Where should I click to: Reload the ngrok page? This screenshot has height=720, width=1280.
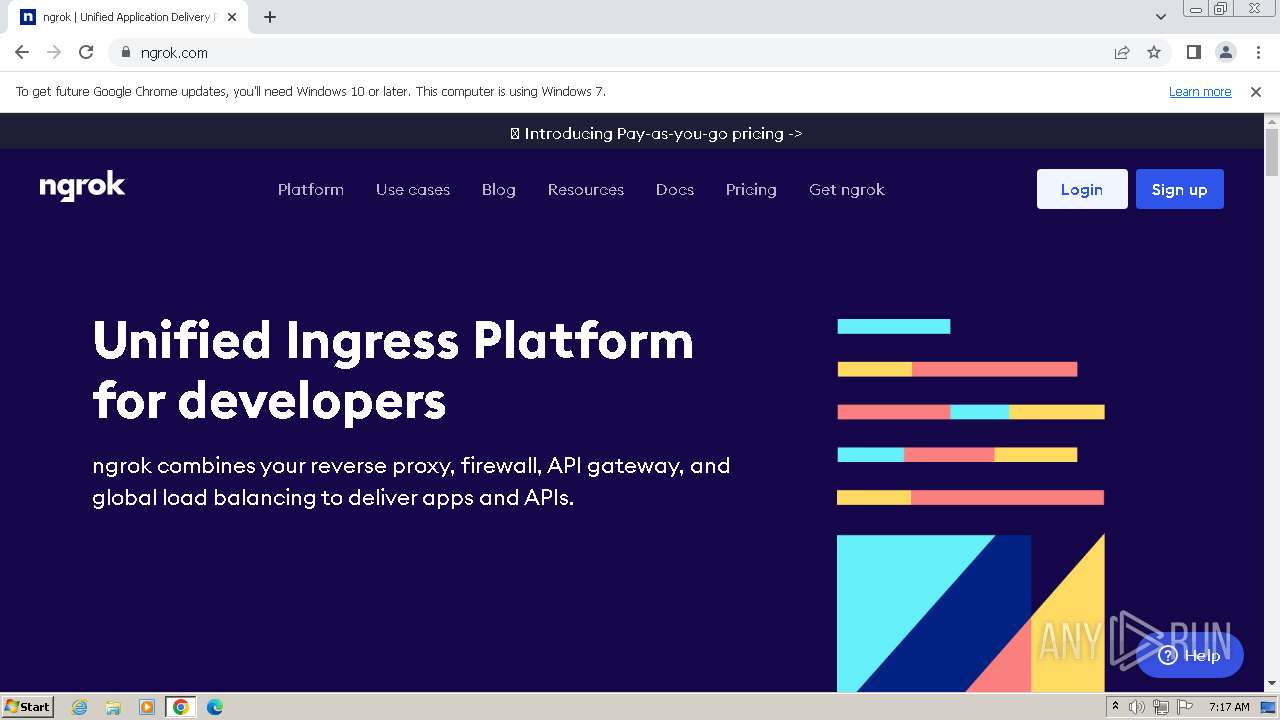pos(86,52)
